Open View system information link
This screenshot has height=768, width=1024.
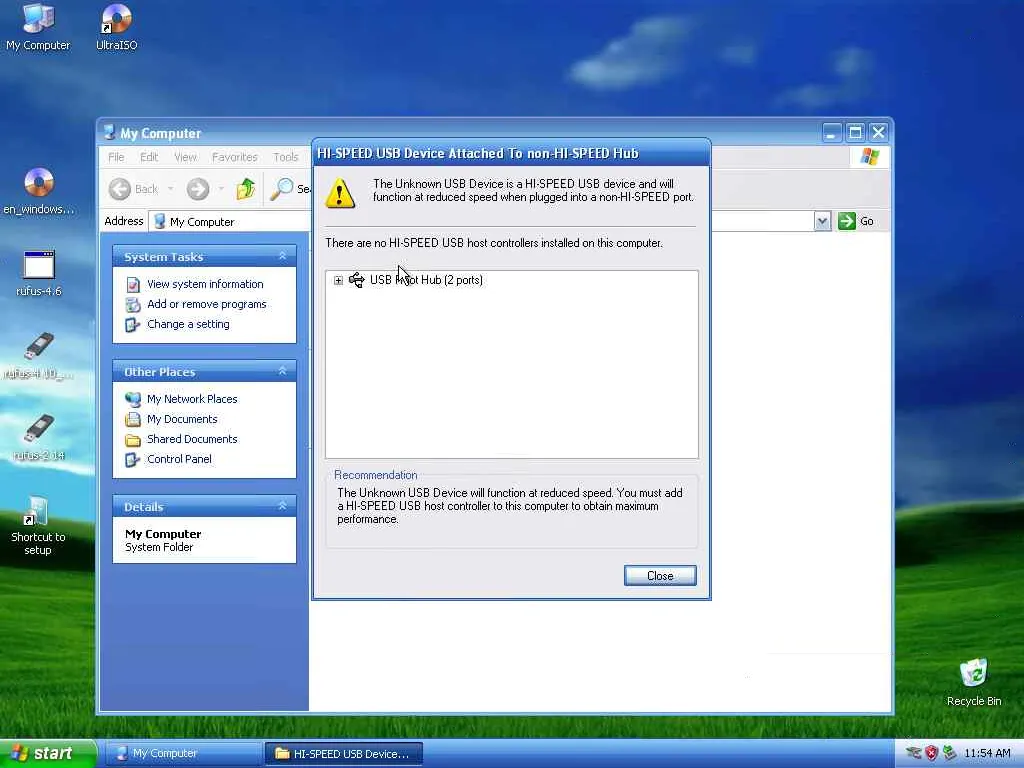coord(205,285)
